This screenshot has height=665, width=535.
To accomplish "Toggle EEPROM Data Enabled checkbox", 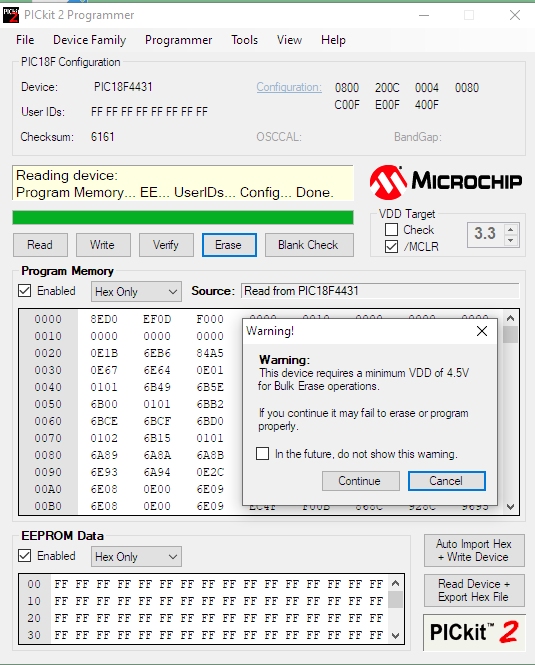I will click(x=25, y=556).
